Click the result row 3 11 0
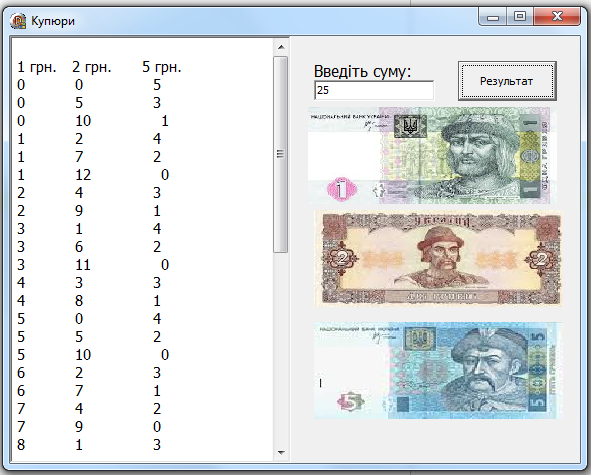The height and width of the screenshot is (475, 591). [93, 265]
